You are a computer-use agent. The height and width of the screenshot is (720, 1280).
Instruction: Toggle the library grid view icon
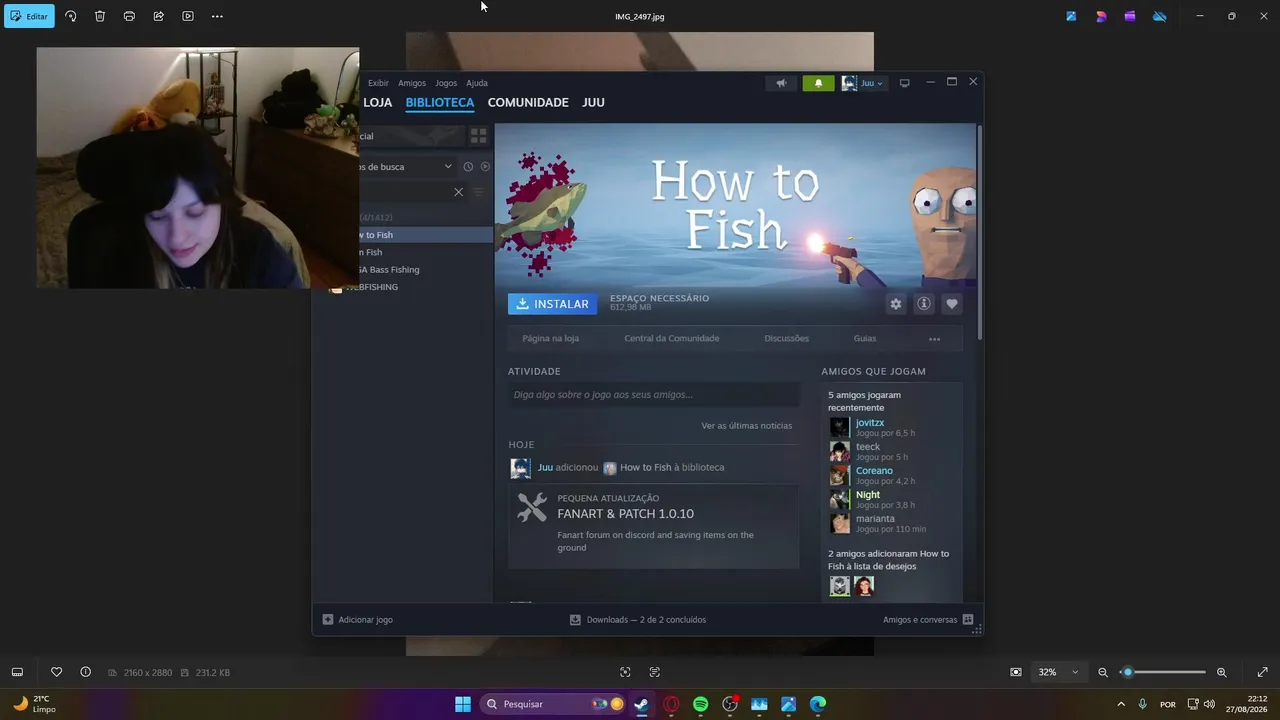click(479, 136)
